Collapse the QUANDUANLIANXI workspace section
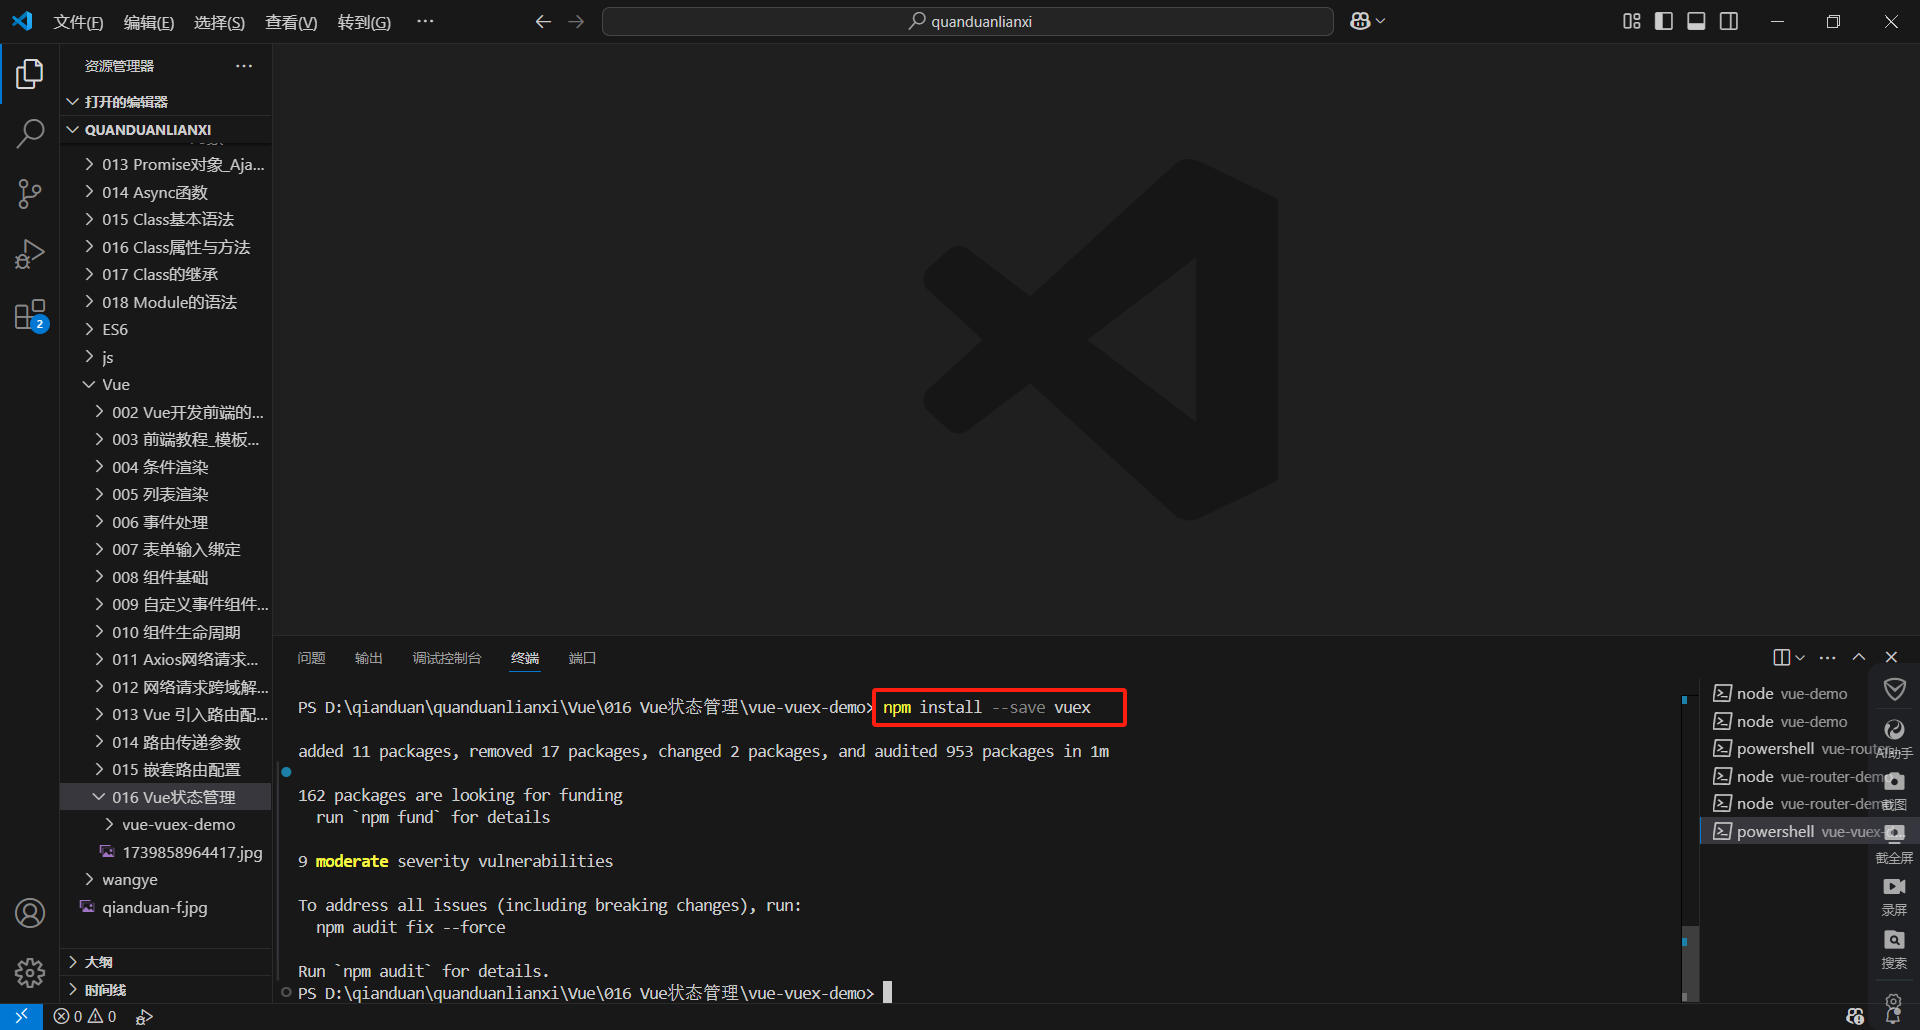 (166, 130)
